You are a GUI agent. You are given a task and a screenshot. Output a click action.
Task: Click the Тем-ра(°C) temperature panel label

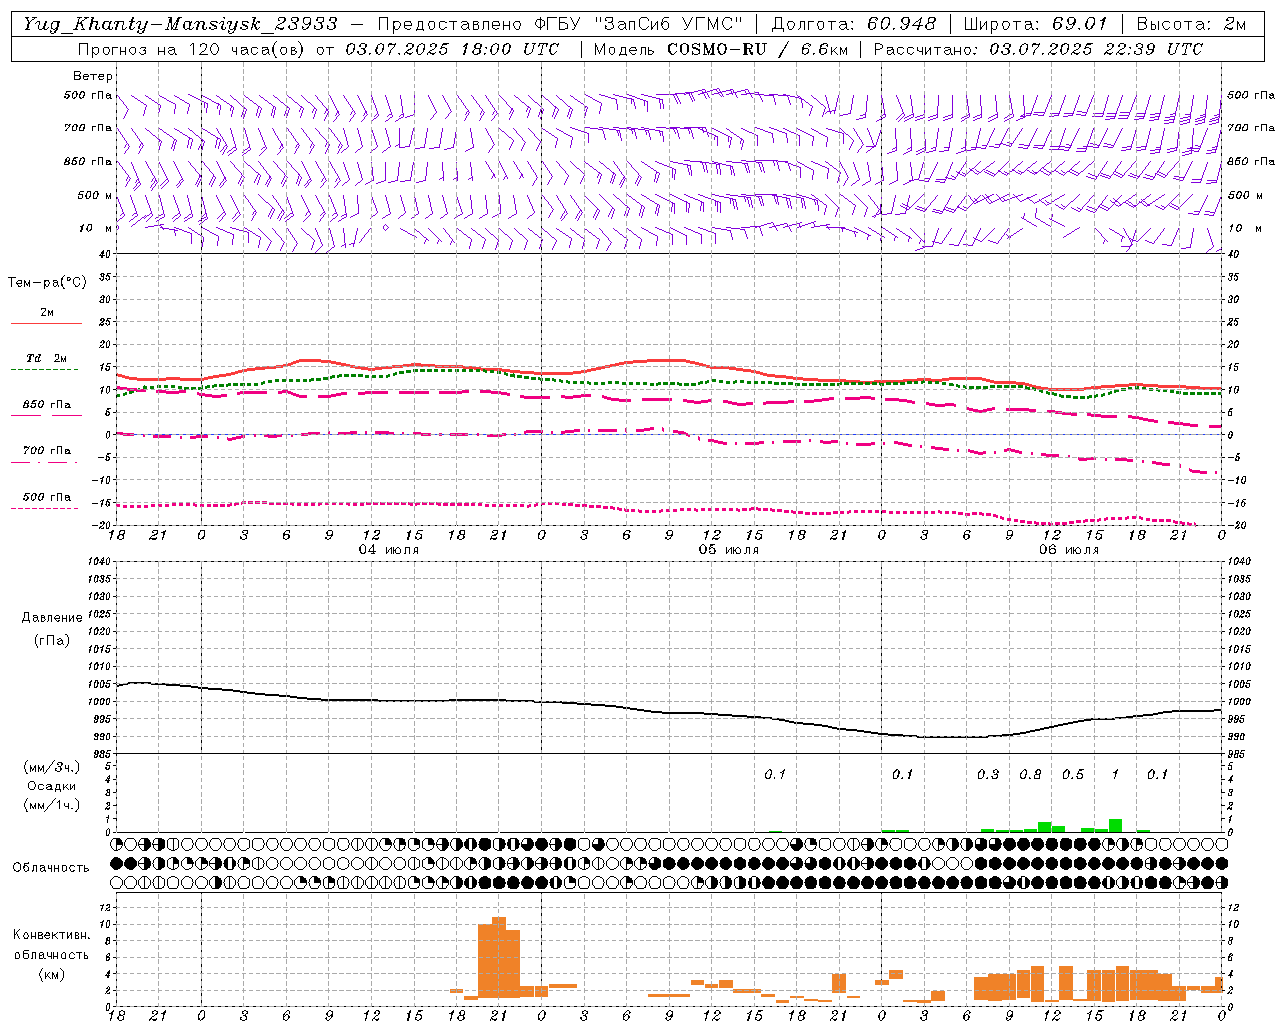(47, 283)
